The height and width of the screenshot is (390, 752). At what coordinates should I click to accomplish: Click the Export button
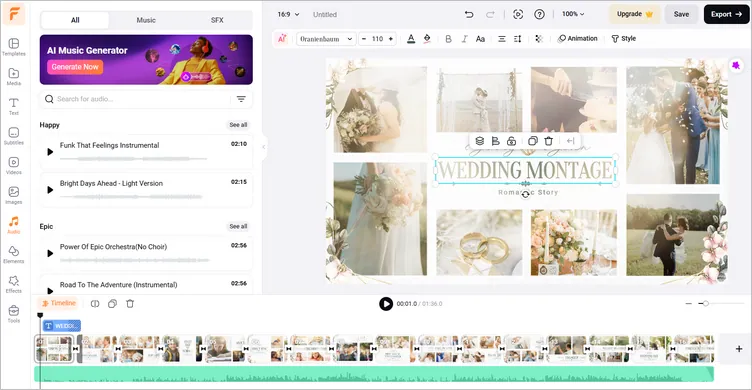click(x=726, y=14)
